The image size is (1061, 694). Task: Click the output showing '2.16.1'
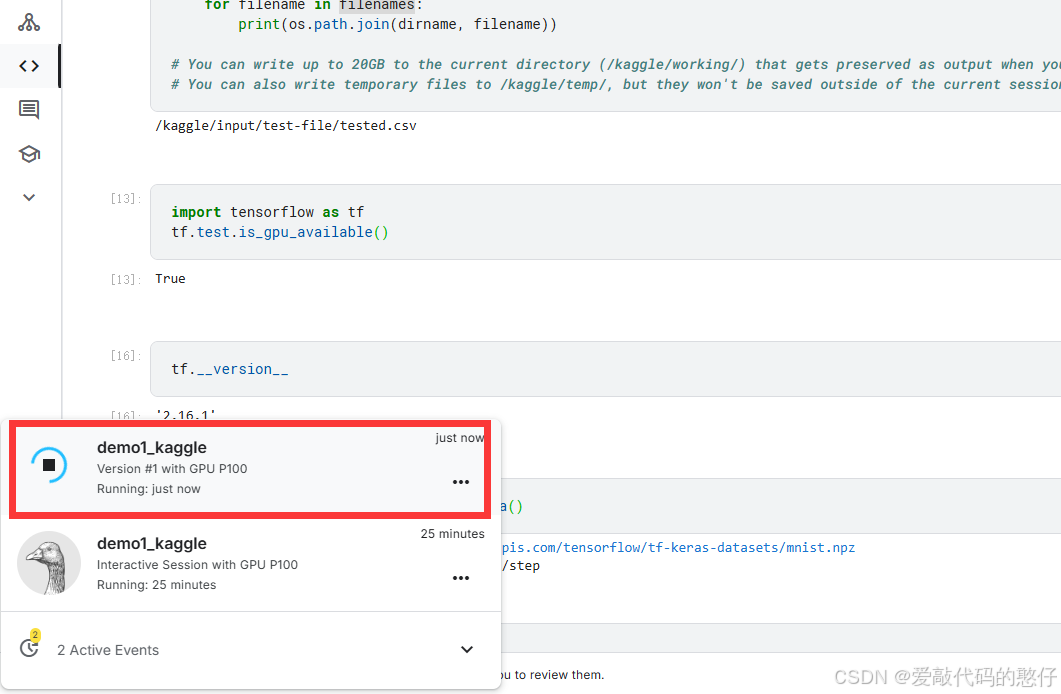(x=185, y=415)
